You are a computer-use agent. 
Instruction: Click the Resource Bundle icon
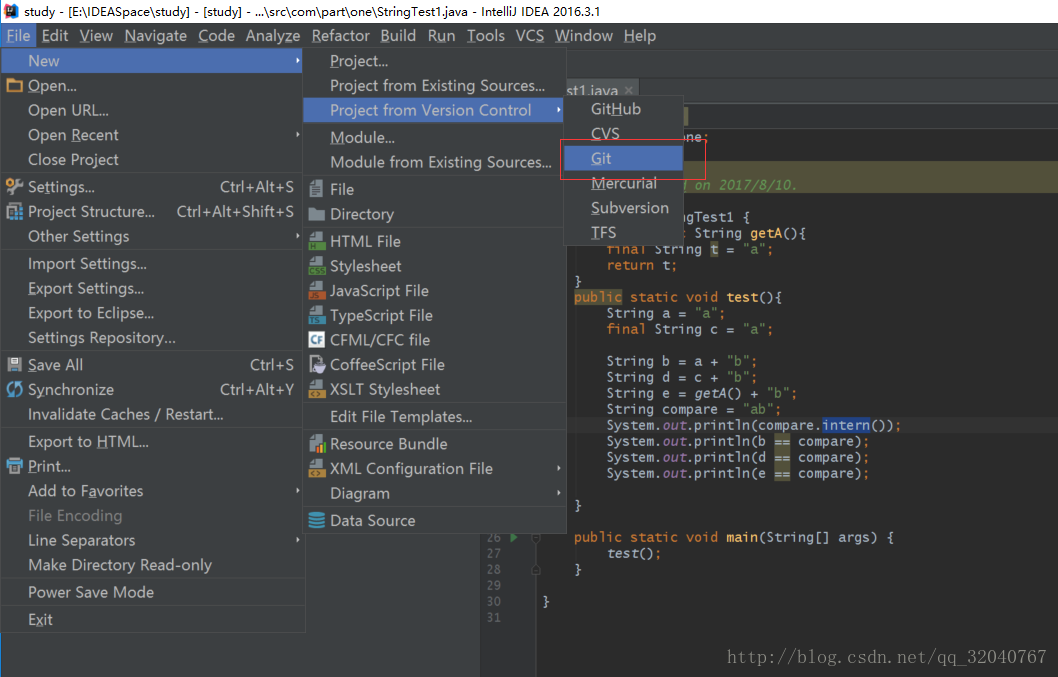(x=316, y=443)
